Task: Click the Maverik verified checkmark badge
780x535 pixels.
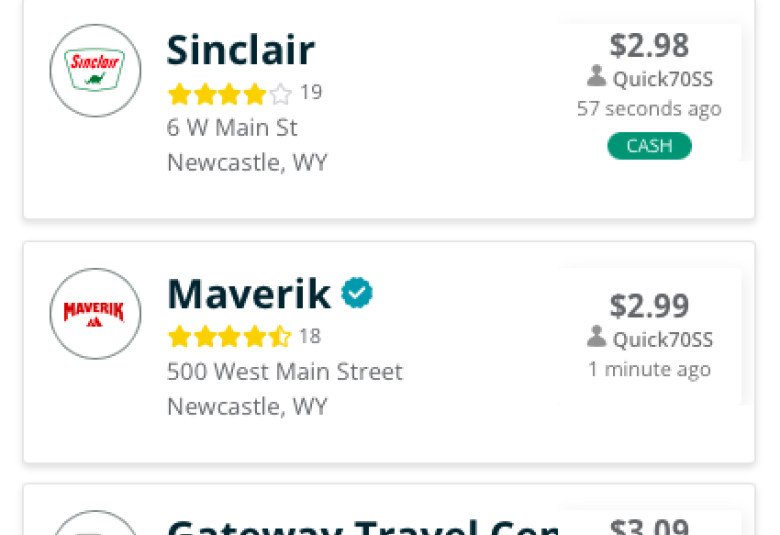Action: [357, 293]
